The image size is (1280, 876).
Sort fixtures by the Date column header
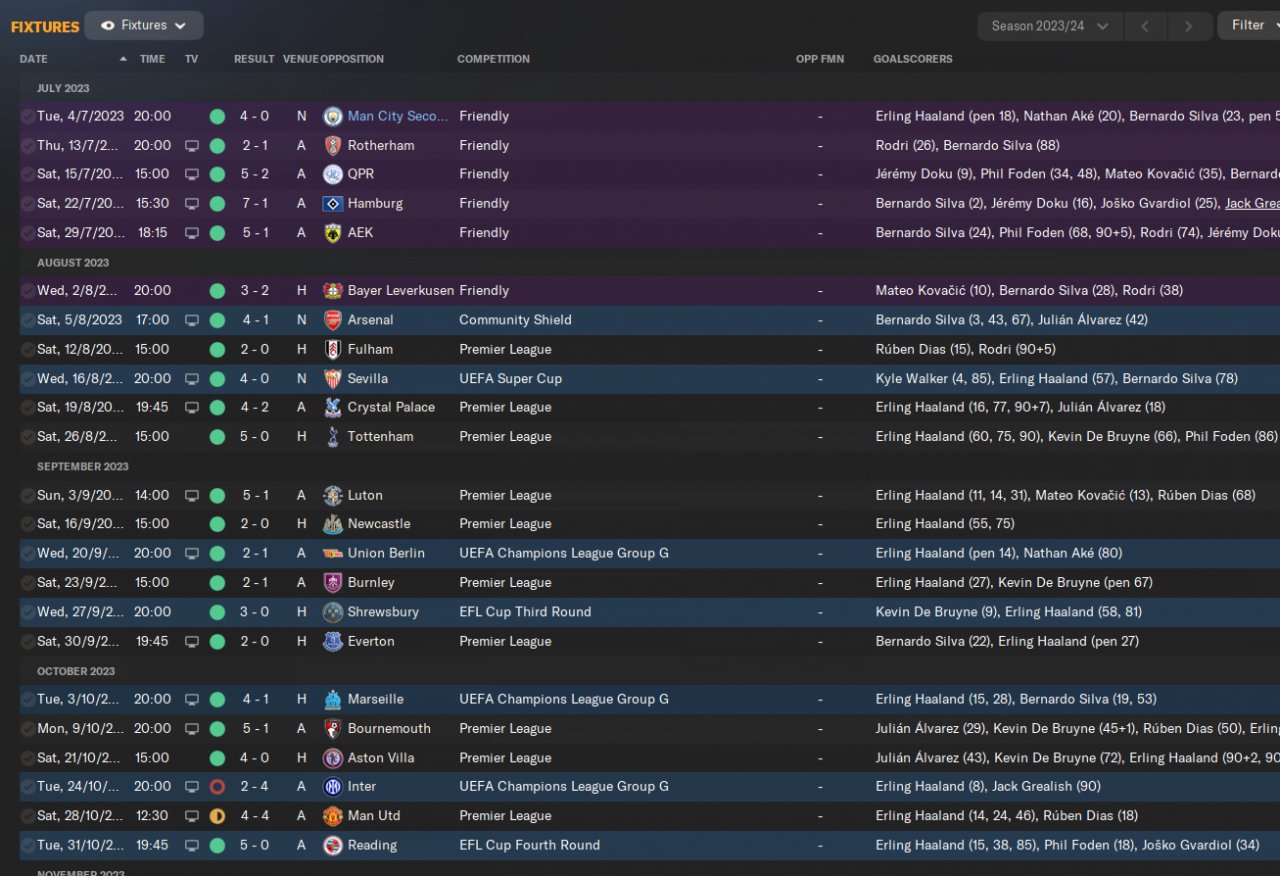[x=34, y=59]
